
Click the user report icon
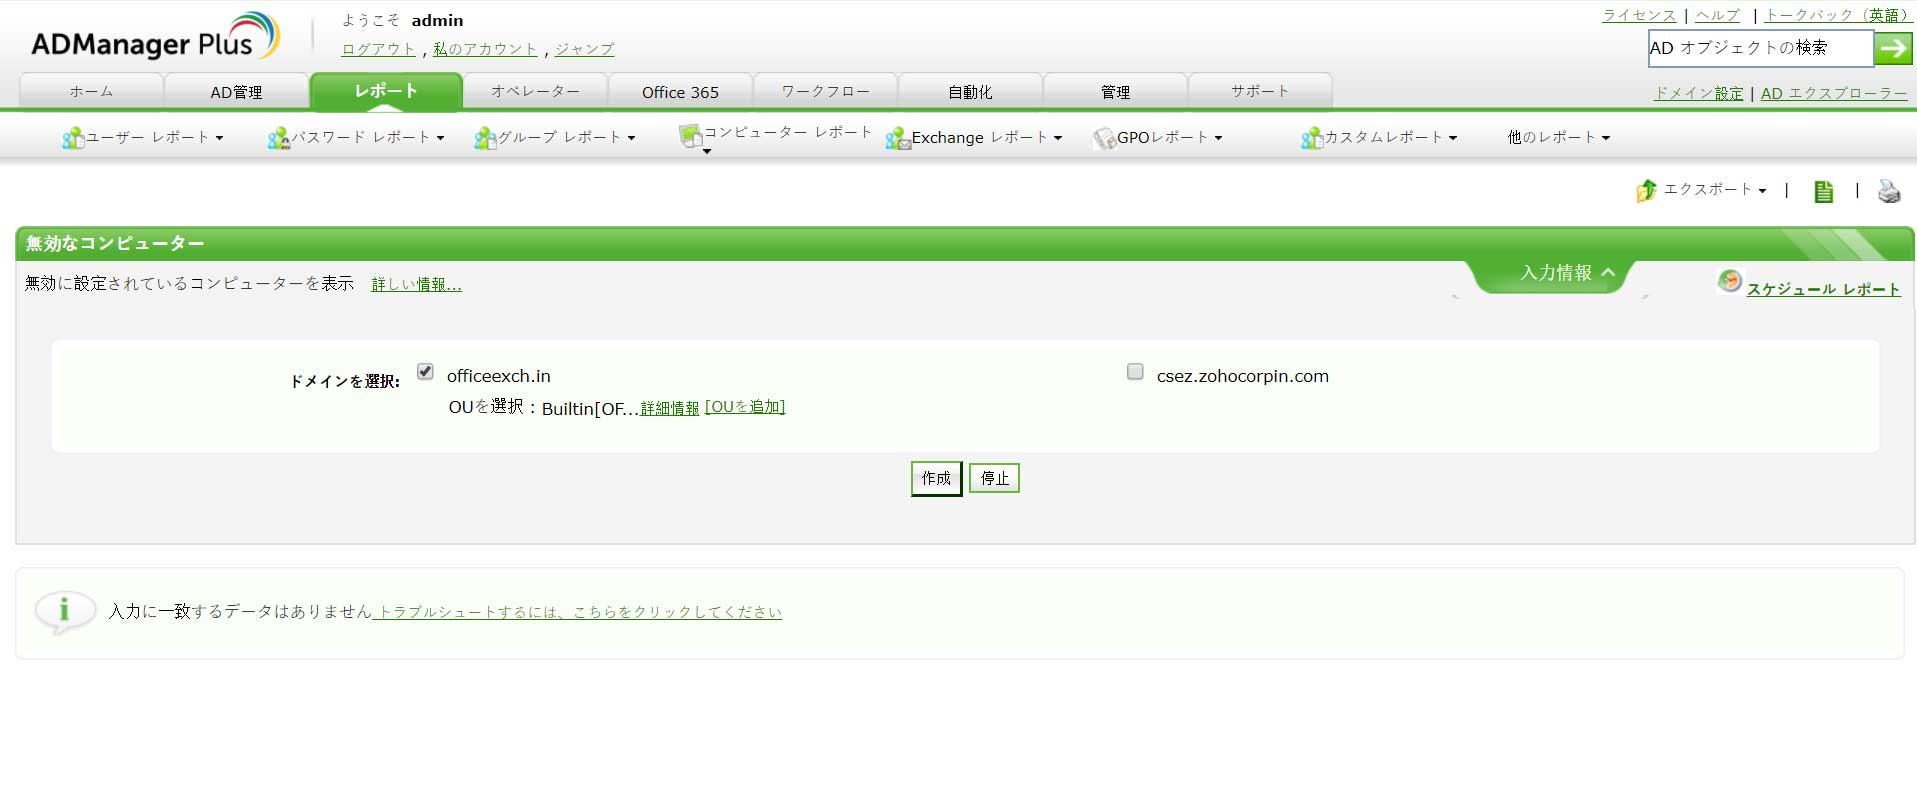pyautogui.click(x=72, y=138)
